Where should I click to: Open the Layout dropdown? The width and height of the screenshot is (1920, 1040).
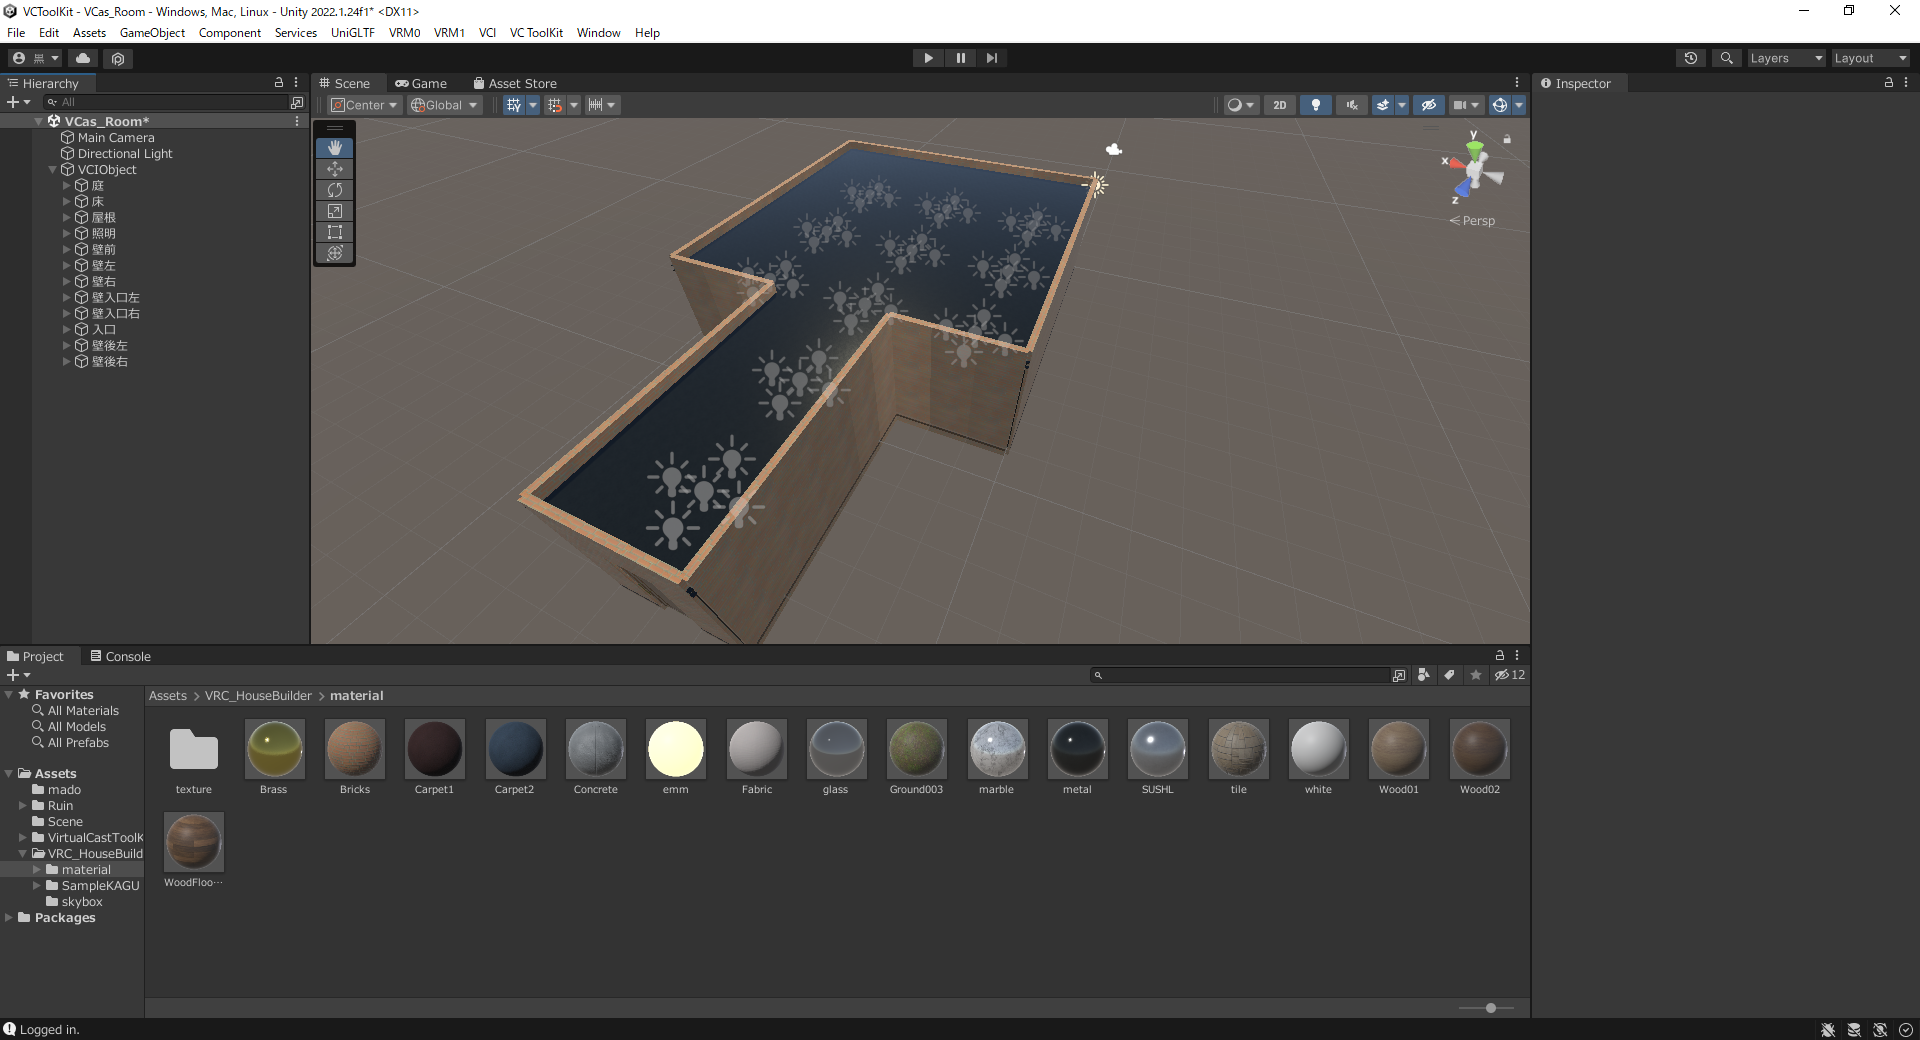(x=1870, y=58)
